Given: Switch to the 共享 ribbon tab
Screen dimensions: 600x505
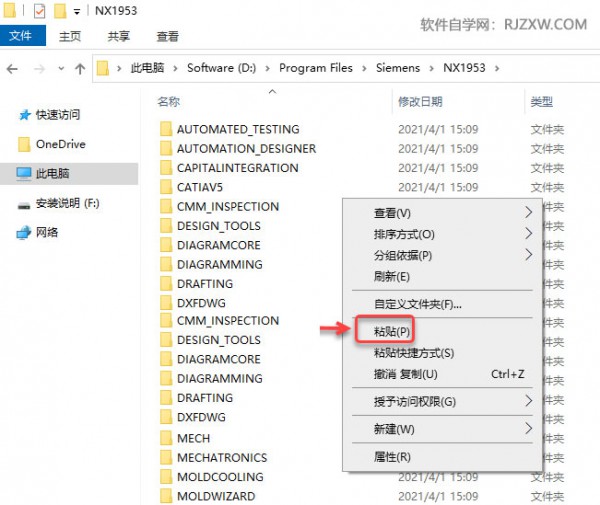Looking at the screenshot, I should (x=119, y=36).
